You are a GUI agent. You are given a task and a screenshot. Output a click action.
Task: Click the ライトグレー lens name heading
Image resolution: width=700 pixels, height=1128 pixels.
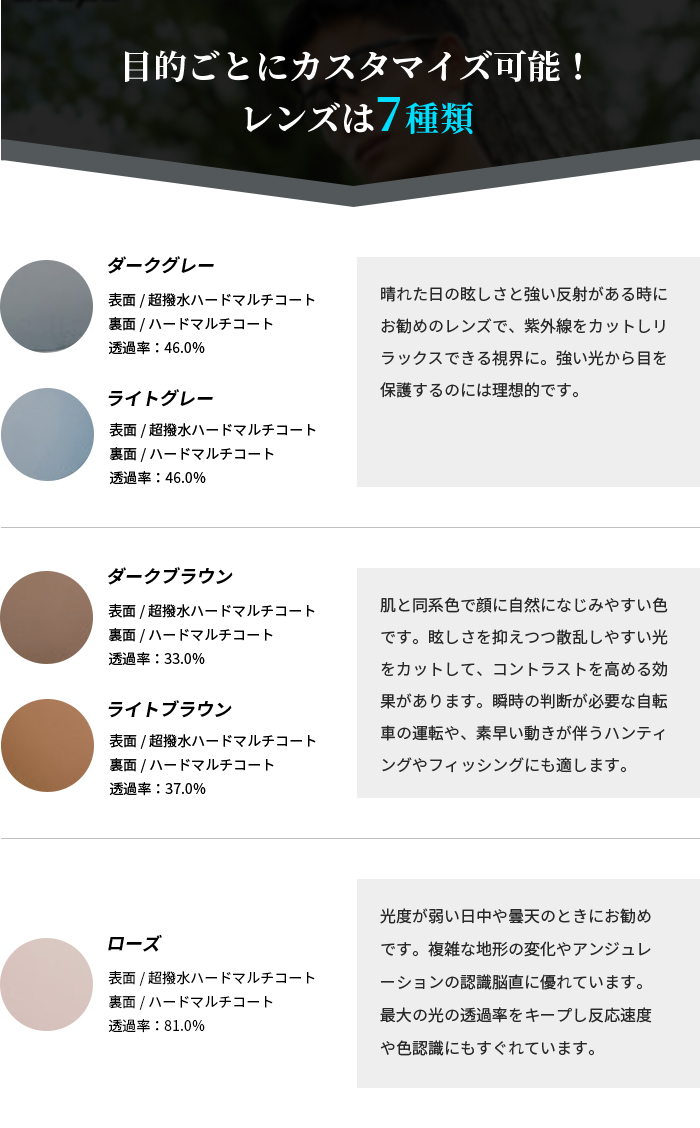[x=161, y=399]
